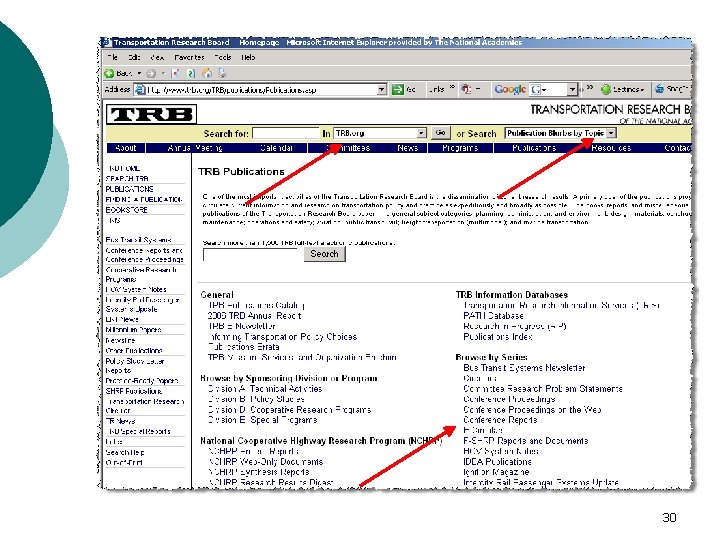Open the 'In TRB.org' search scope dropdown
The image size is (720, 540).
point(422,133)
